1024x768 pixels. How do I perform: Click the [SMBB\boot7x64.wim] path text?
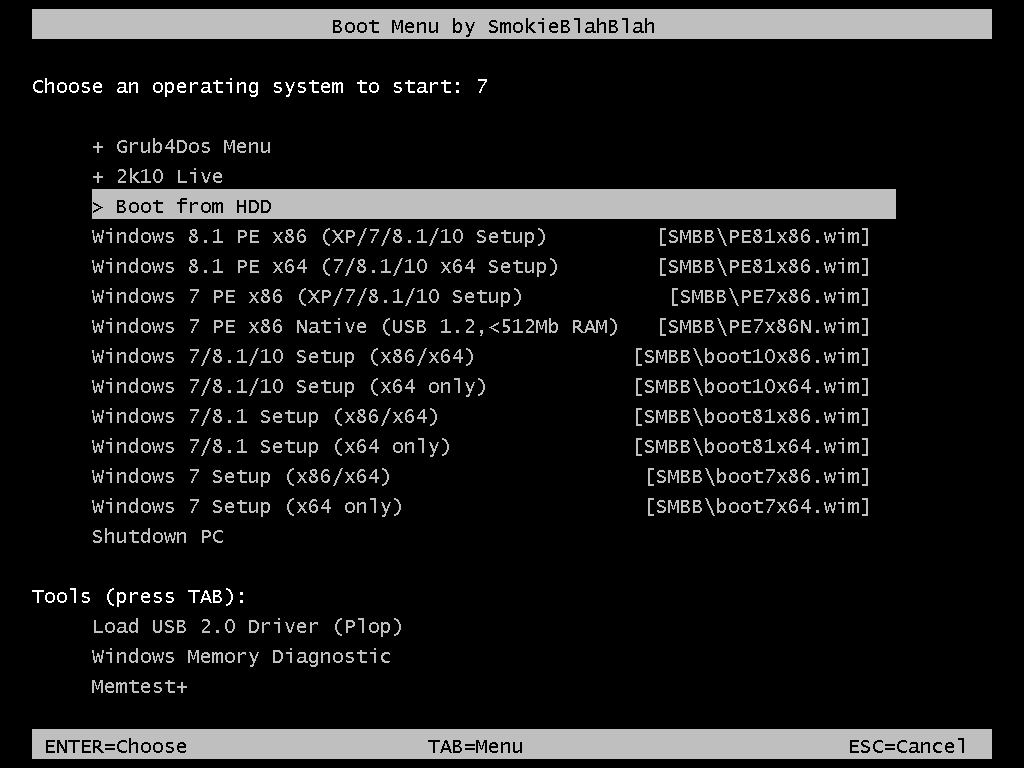click(758, 507)
